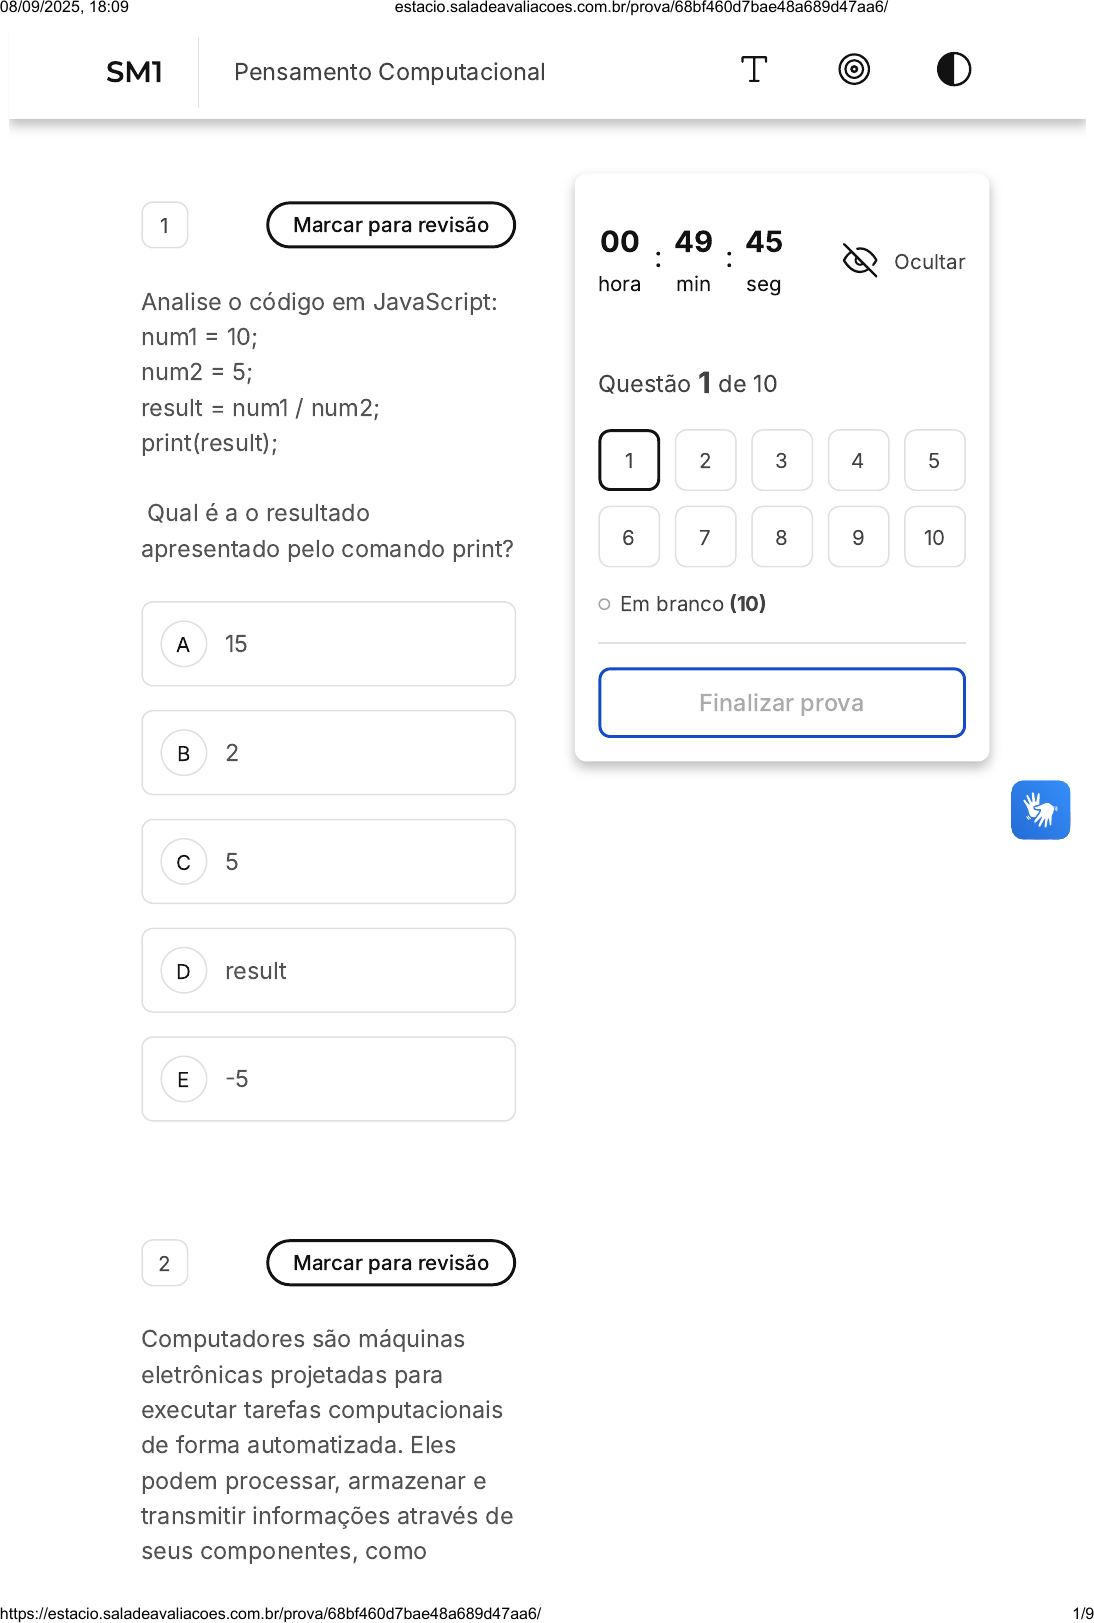Select question 1 box in navigator
Viewport: 1094px width, 1623px height.
(x=629, y=460)
